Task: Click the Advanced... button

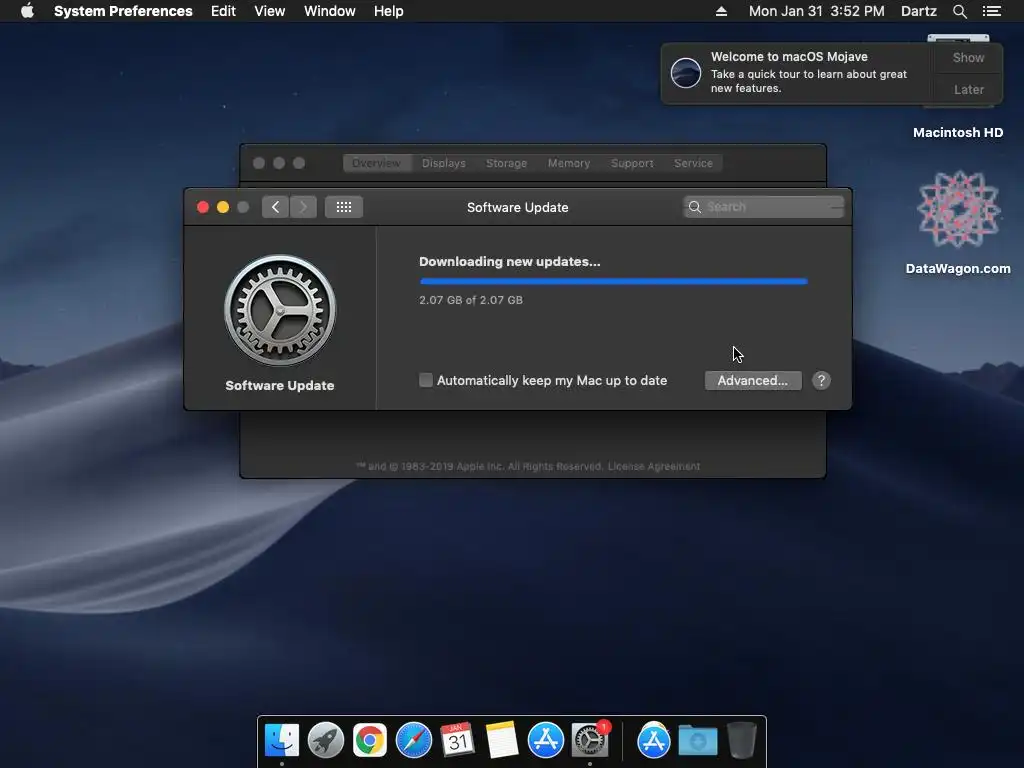Action: click(x=753, y=381)
